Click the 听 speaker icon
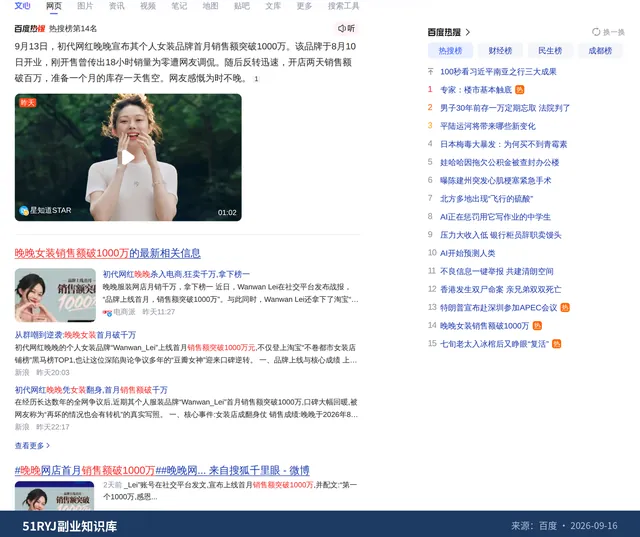 [341, 28]
